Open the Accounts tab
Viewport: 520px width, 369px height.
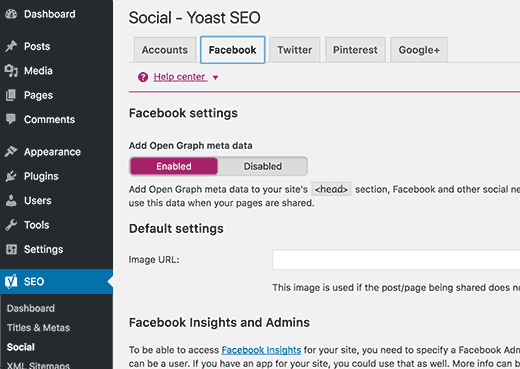pyautogui.click(x=165, y=50)
